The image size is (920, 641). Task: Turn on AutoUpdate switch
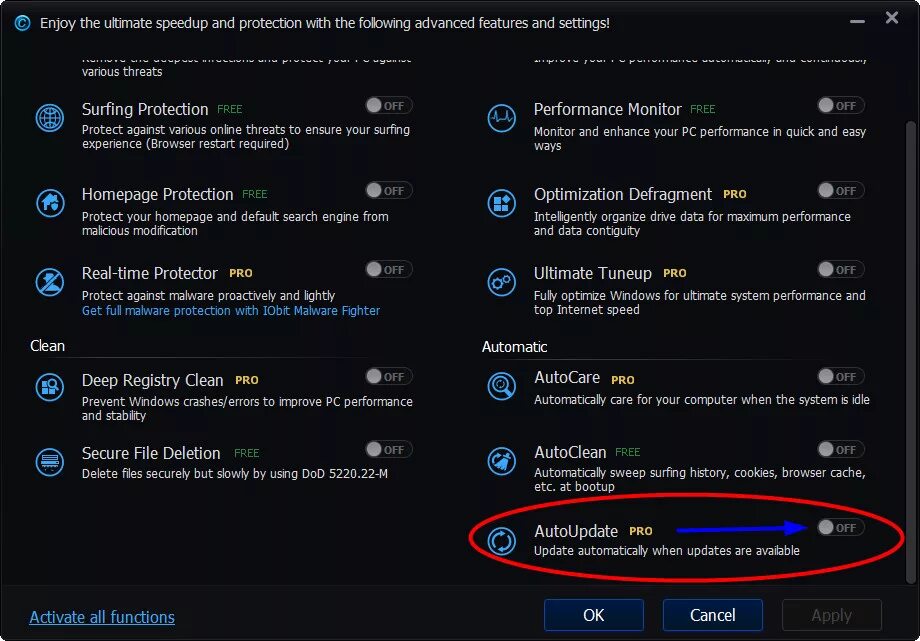(841, 527)
